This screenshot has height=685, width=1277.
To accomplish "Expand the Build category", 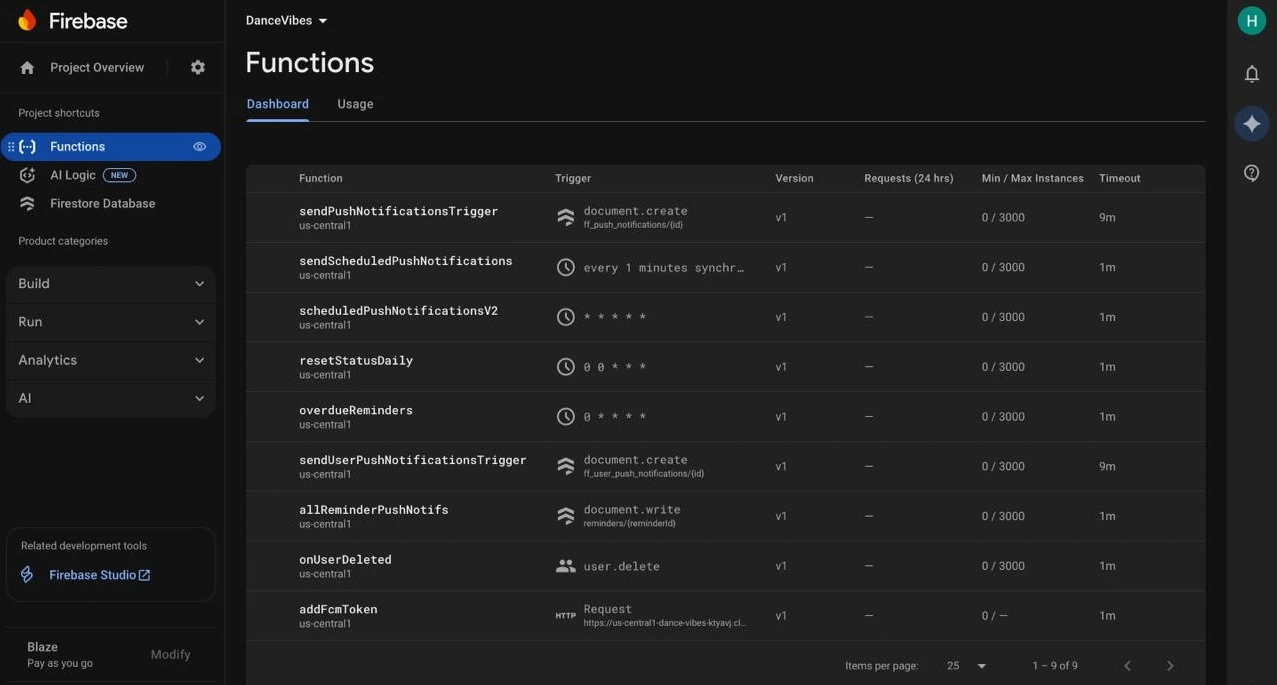I will [111, 284].
